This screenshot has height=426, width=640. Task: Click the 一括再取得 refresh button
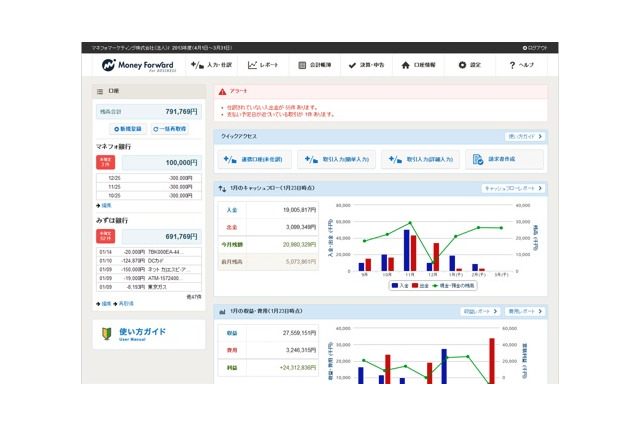point(169,129)
